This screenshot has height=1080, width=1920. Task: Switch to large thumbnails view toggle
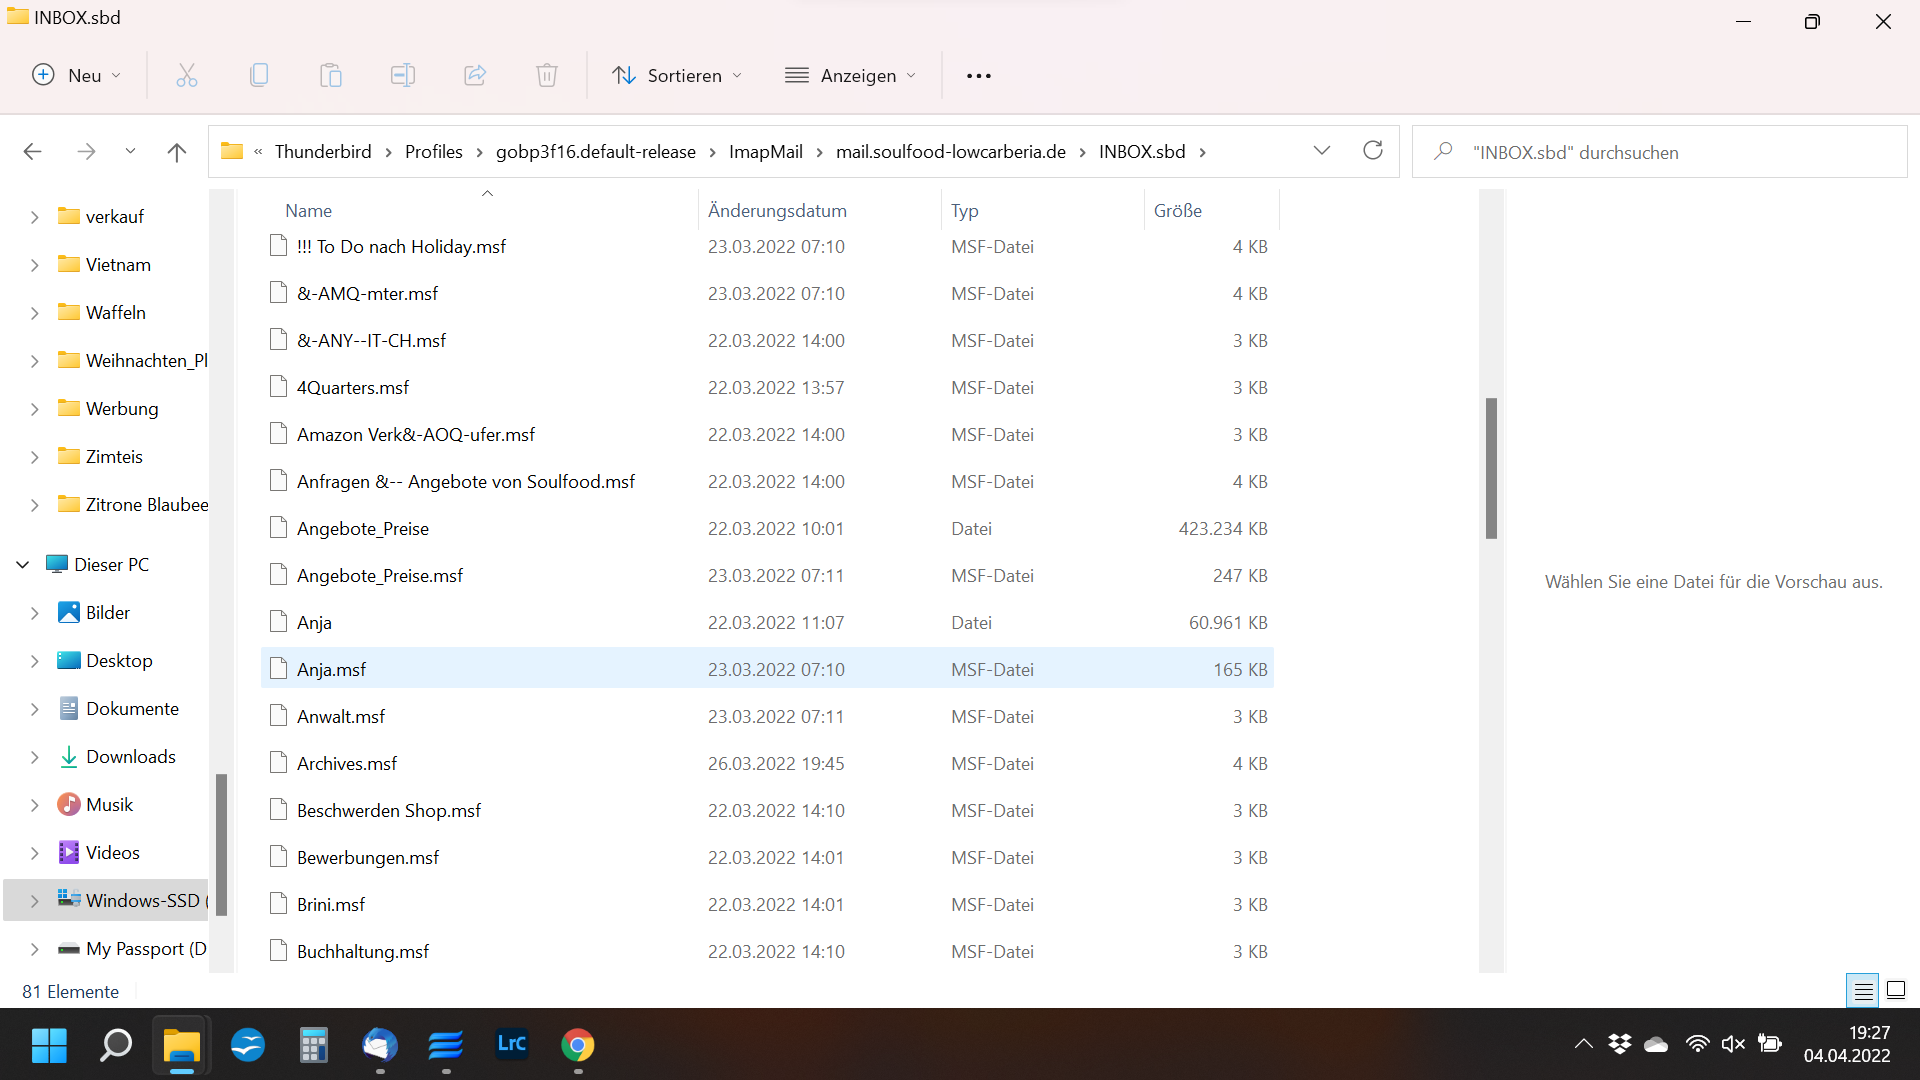pos(1896,991)
